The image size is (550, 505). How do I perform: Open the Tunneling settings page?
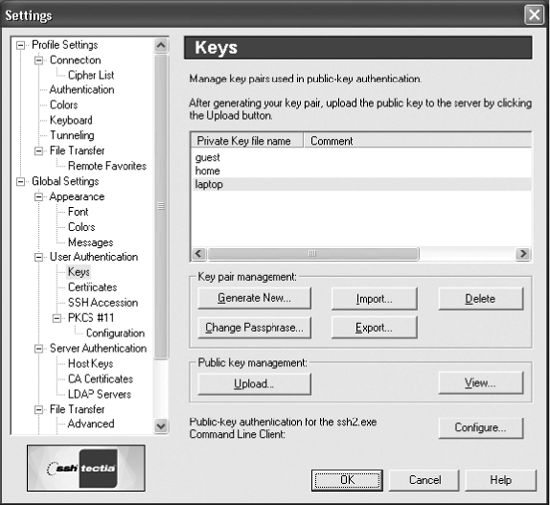coord(72,135)
